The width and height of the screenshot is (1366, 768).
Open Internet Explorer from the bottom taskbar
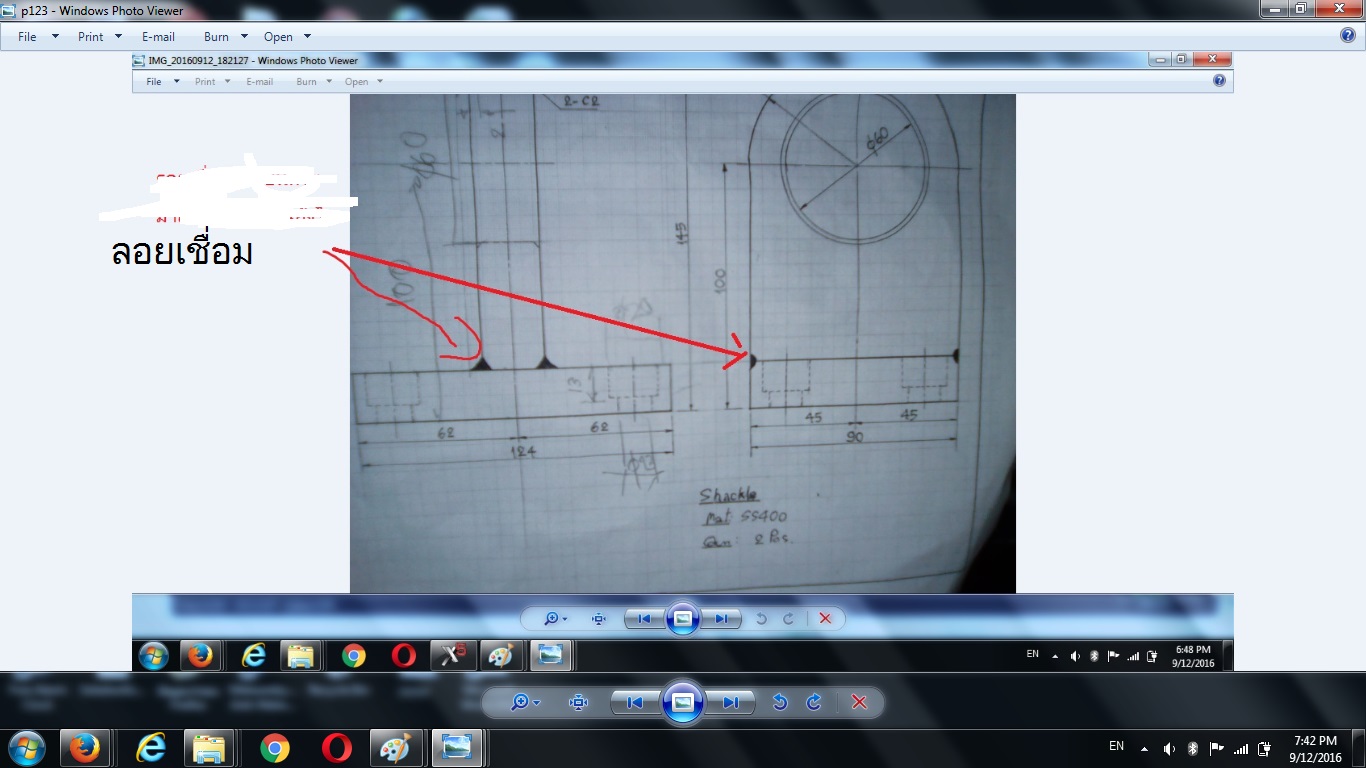pos(150,748)
